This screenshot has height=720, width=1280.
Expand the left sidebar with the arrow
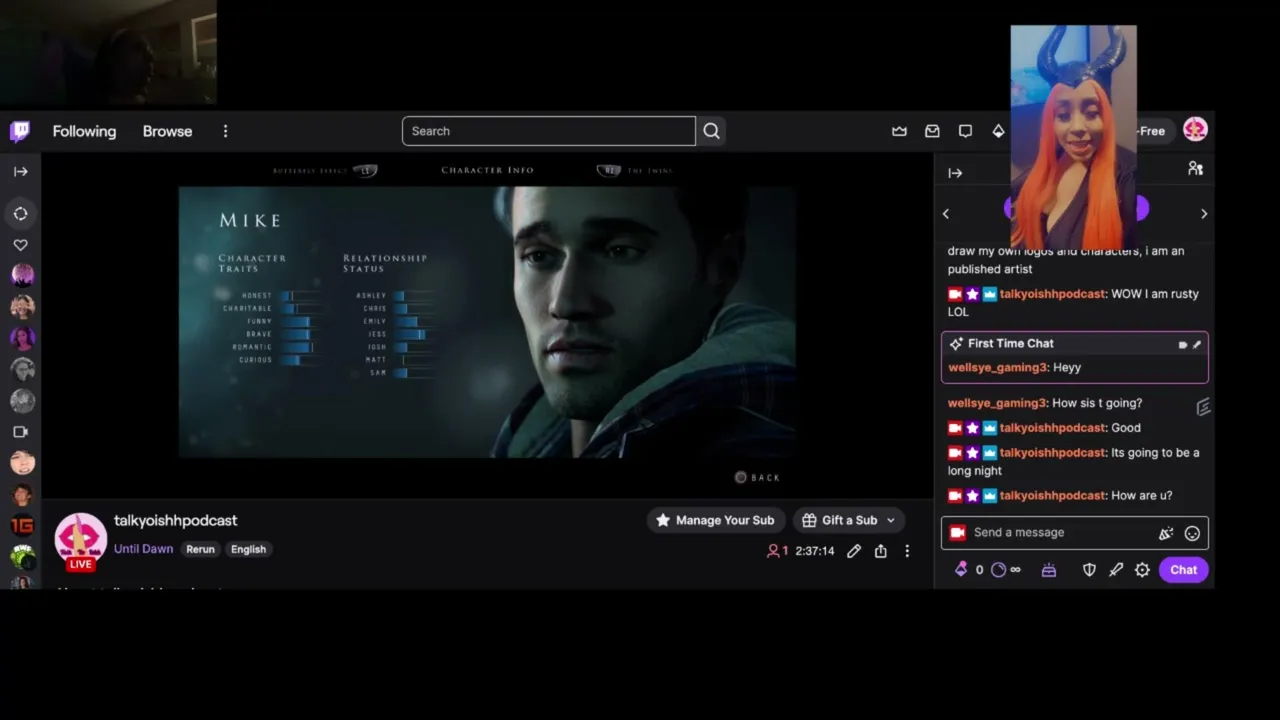pyautogui.click(x=20, y=171)
